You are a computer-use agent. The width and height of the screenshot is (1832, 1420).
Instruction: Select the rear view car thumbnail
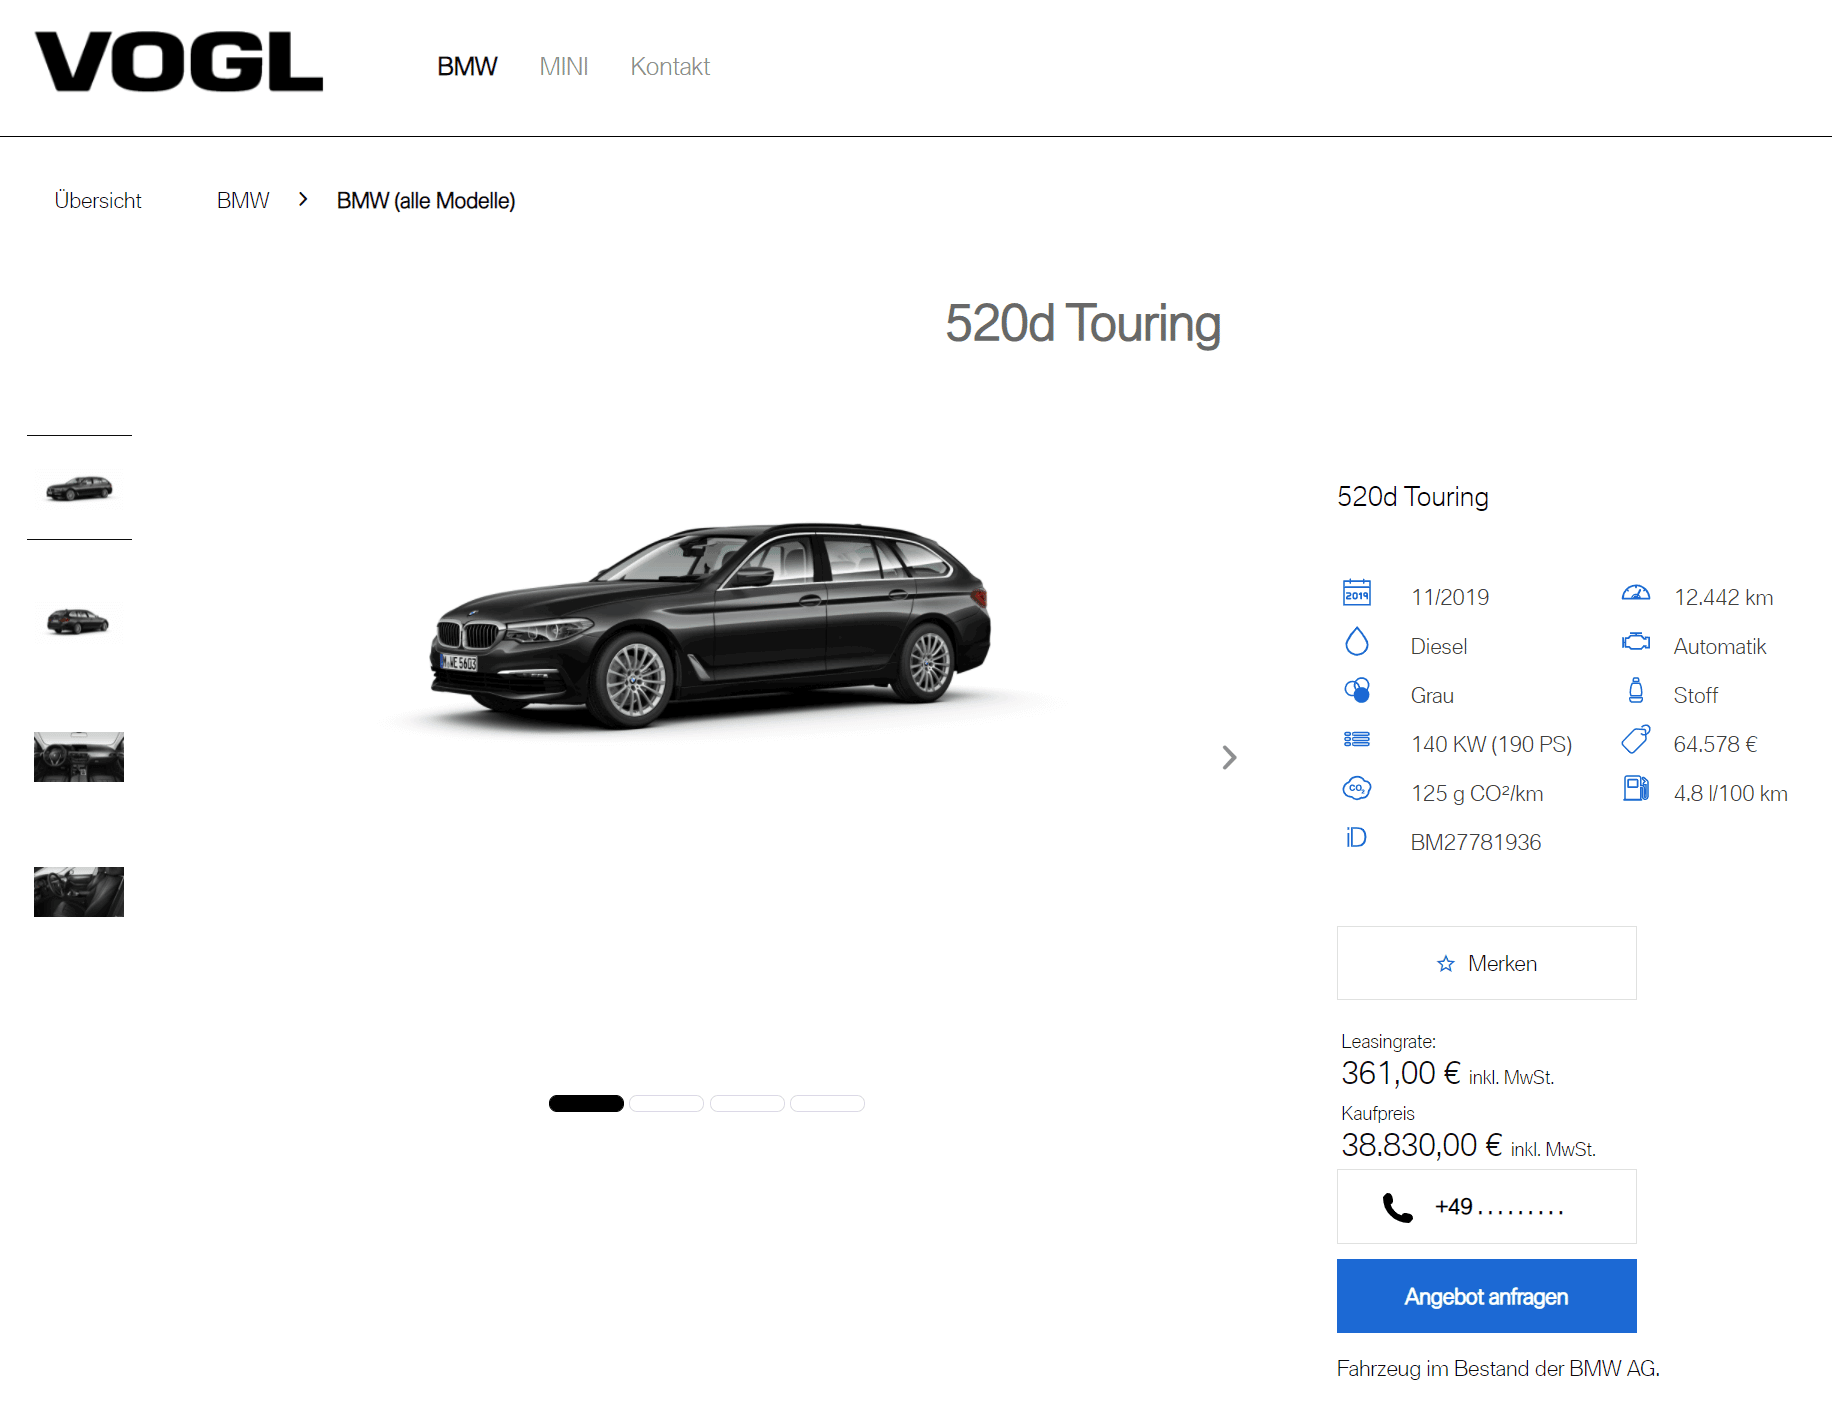(x=79, y=621)
